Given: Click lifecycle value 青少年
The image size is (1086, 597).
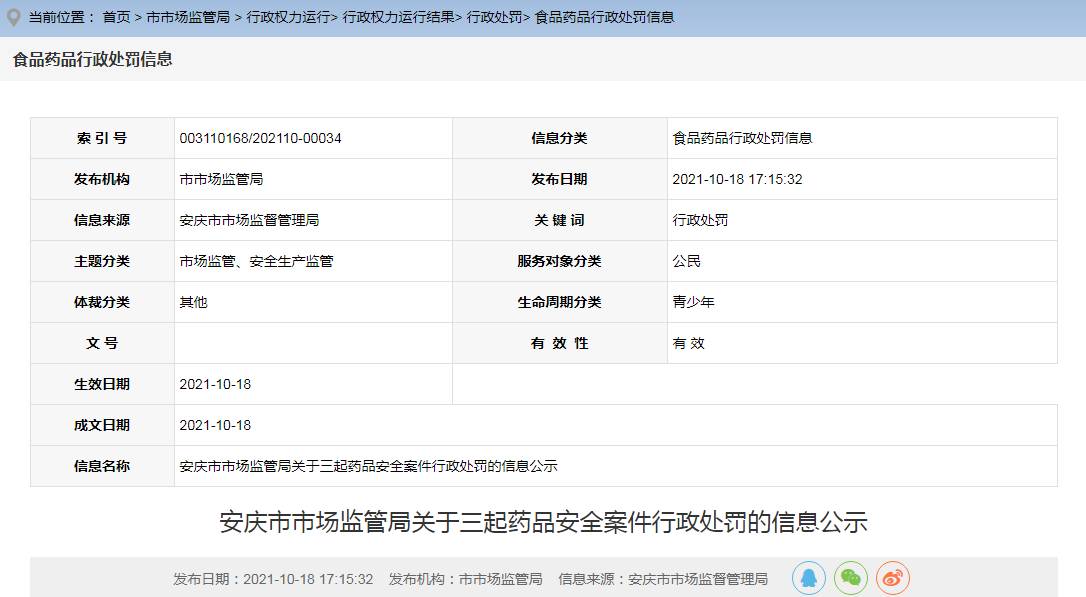Looking at the screenshot, I should (693, 302).
